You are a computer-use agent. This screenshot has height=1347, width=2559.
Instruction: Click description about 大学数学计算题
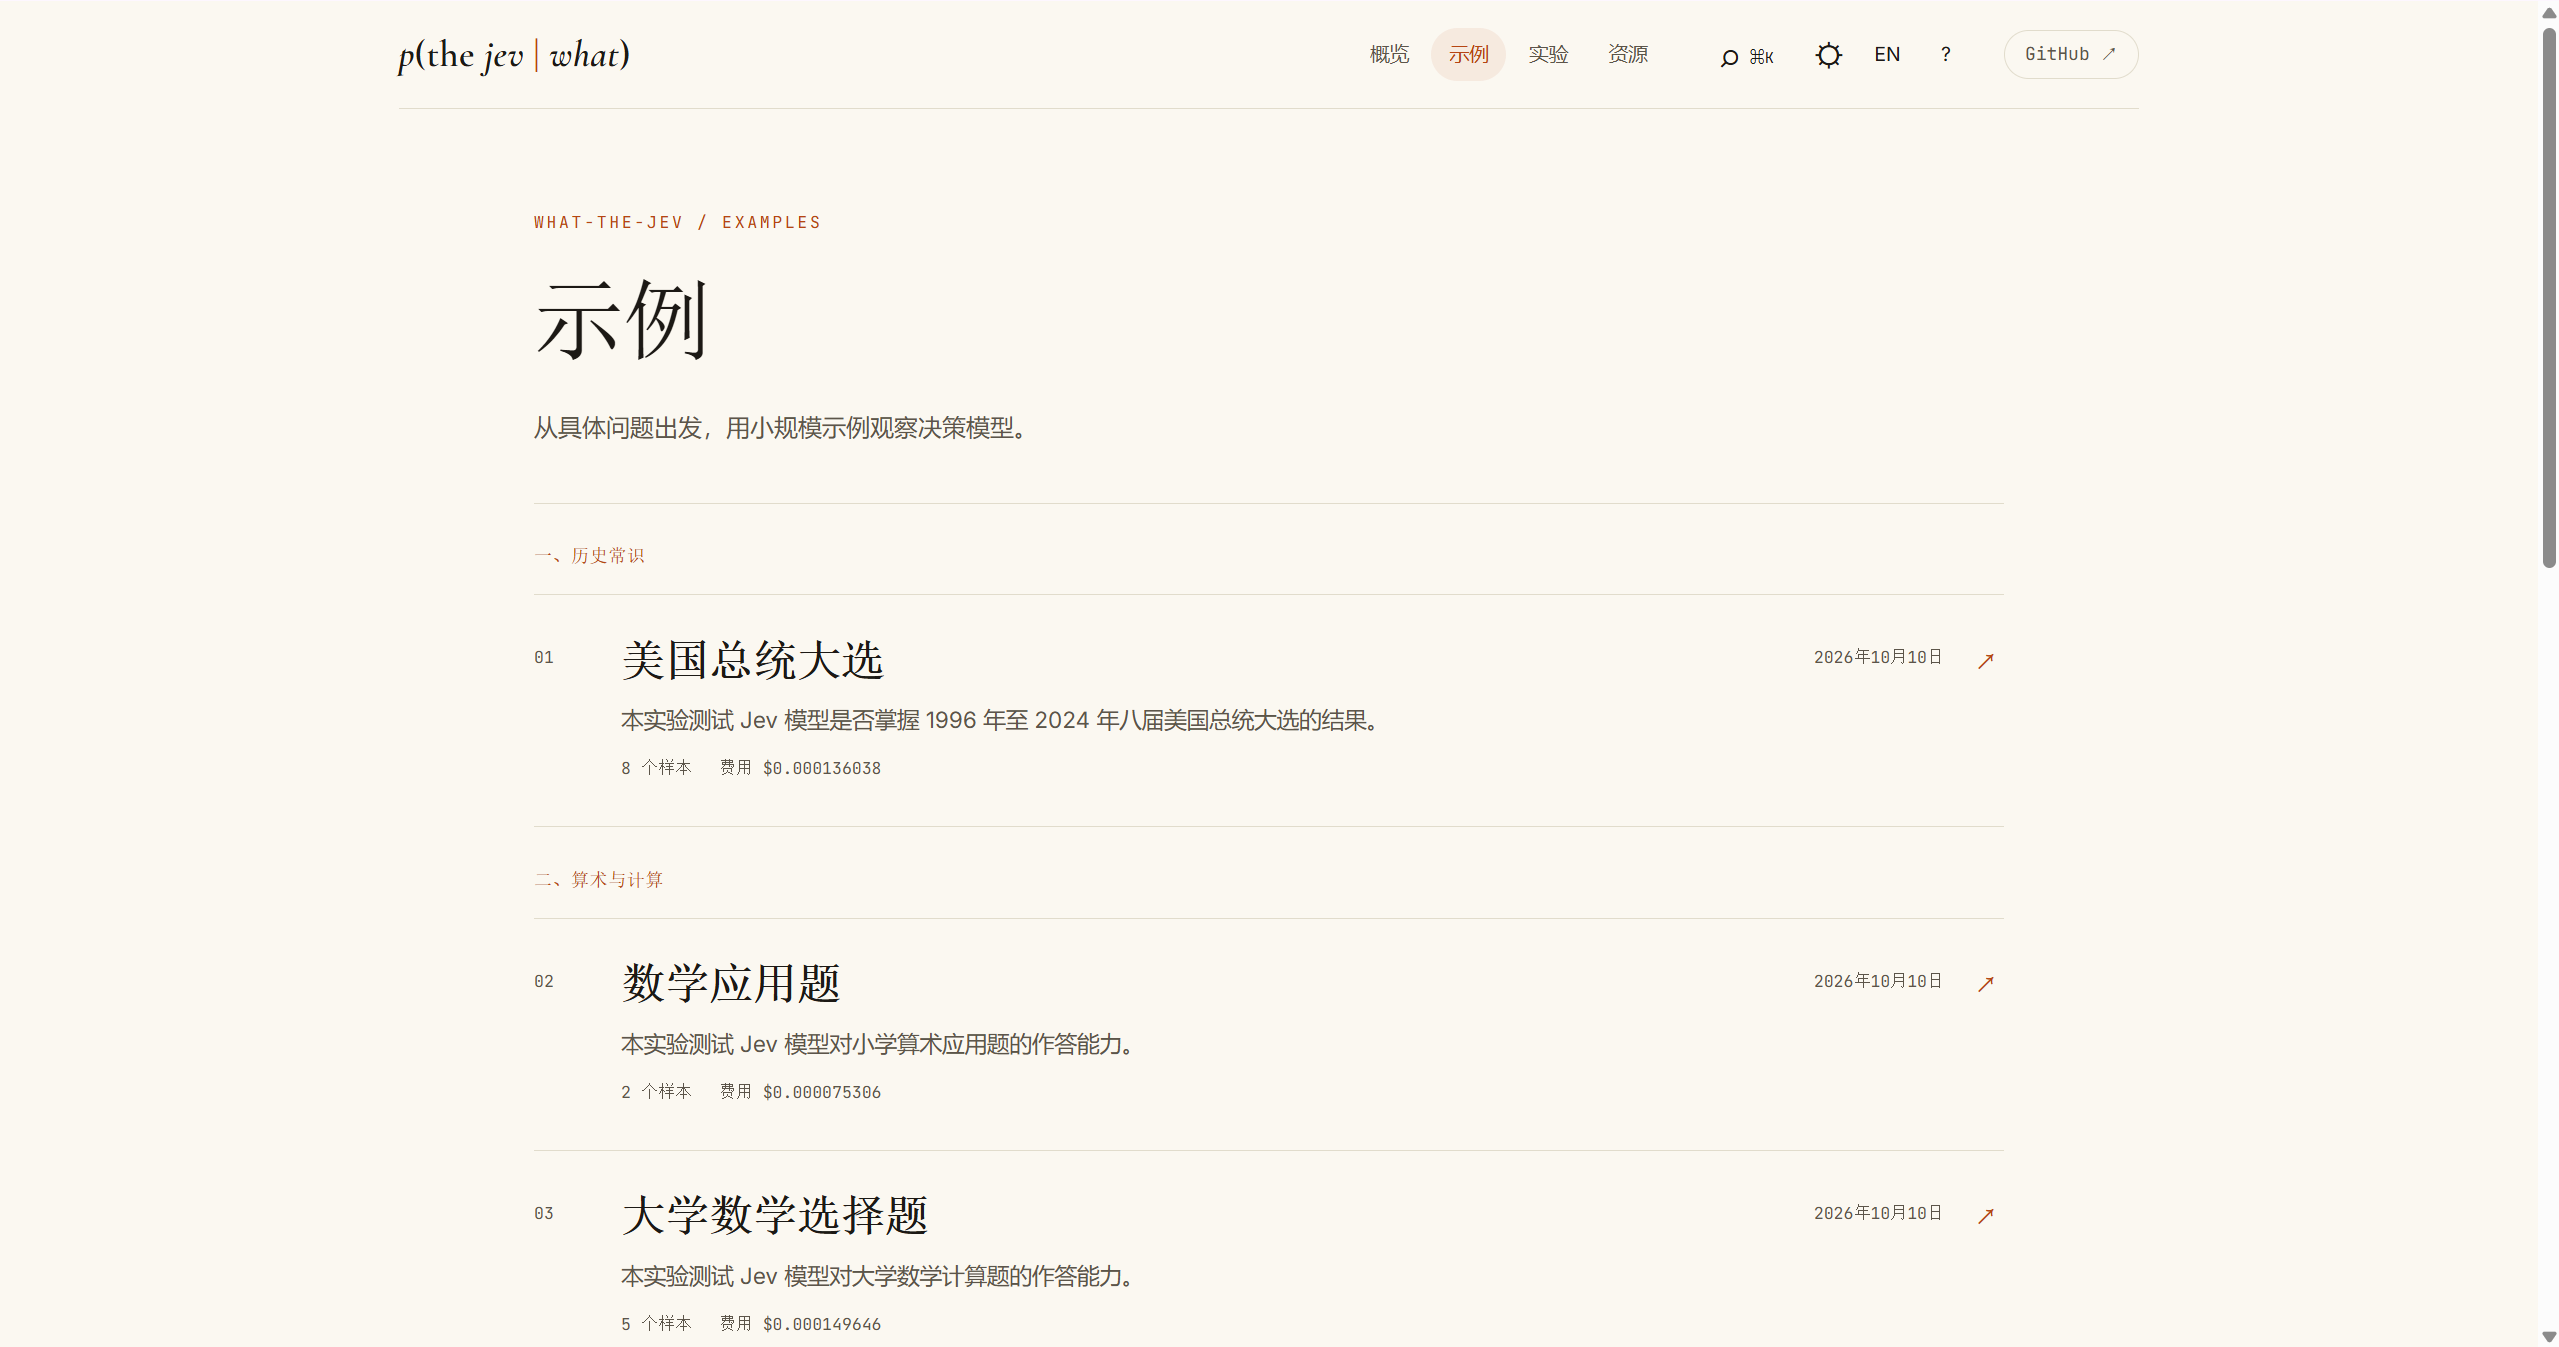click(x=880, y=1276)
